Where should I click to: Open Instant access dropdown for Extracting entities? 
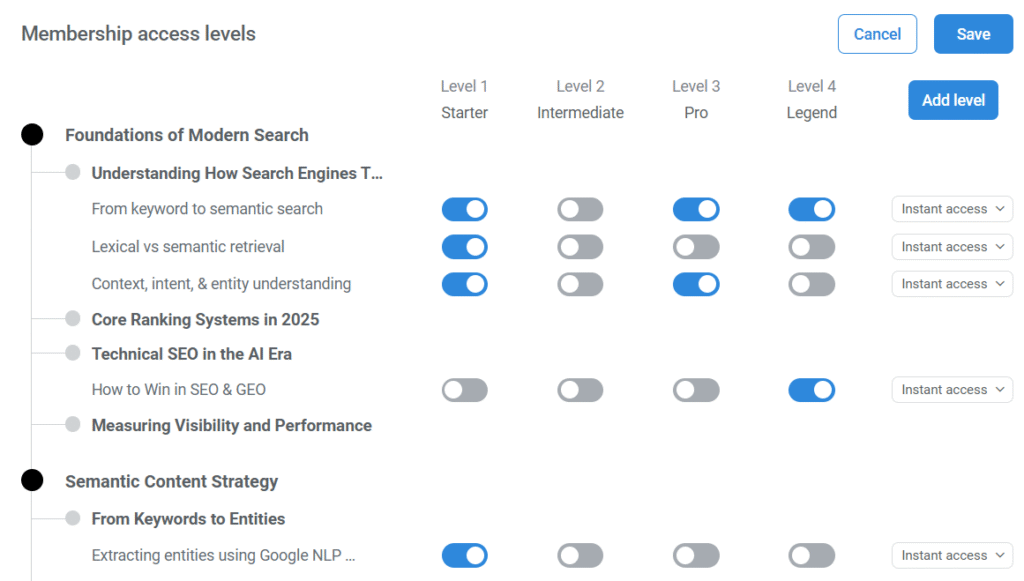952,556
